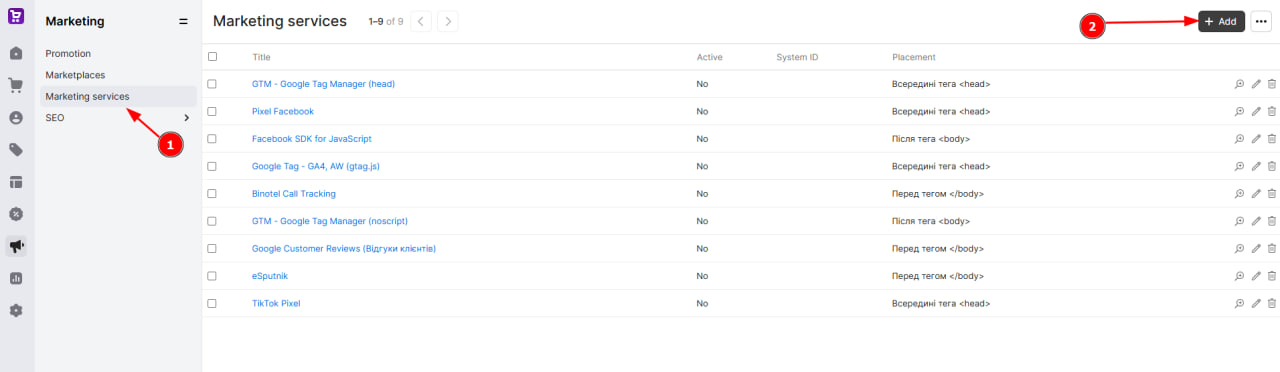Image resolution: width=1280 pixels, height=372 pixels.
Task: Open the price tag icon in sidebar
Action: [16, 150]
